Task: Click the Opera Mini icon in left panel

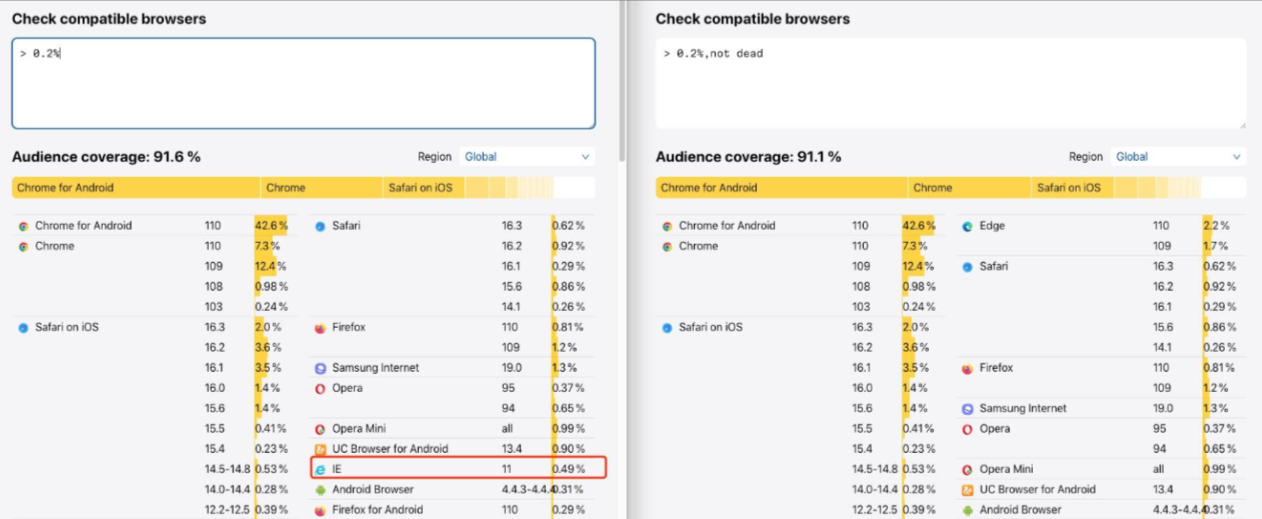Action: click(x=320, y=429)
